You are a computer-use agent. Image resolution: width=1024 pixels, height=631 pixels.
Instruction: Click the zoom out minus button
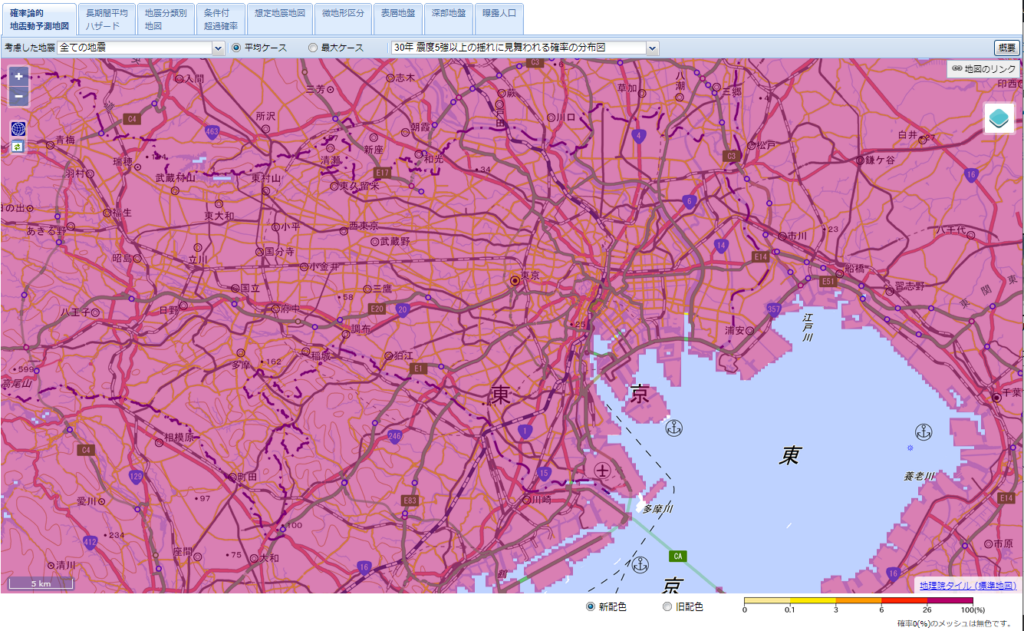pos(18,96)
